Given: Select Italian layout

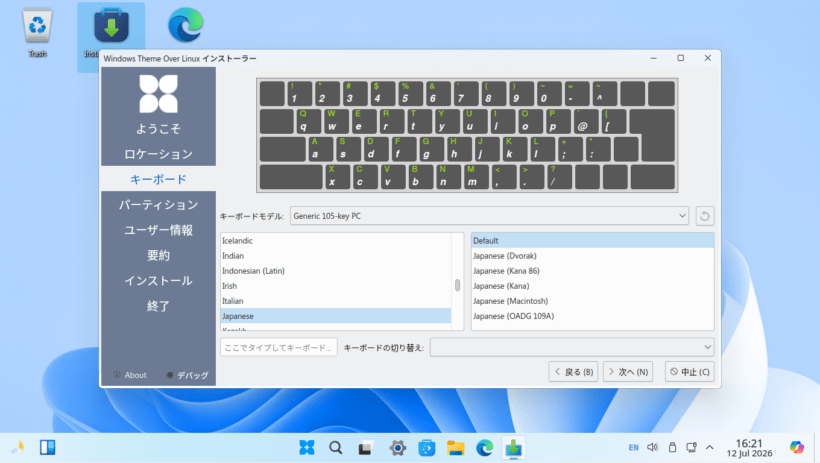Looking at the screenshot, I should [x=336, y=301].
